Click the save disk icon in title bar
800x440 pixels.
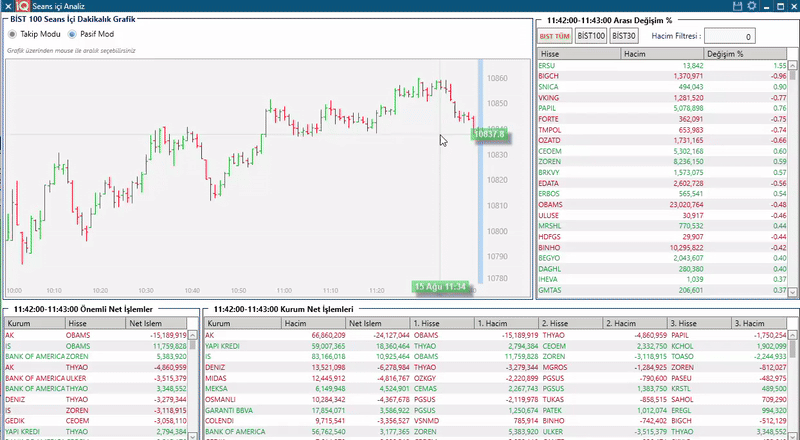coord(737,6)
